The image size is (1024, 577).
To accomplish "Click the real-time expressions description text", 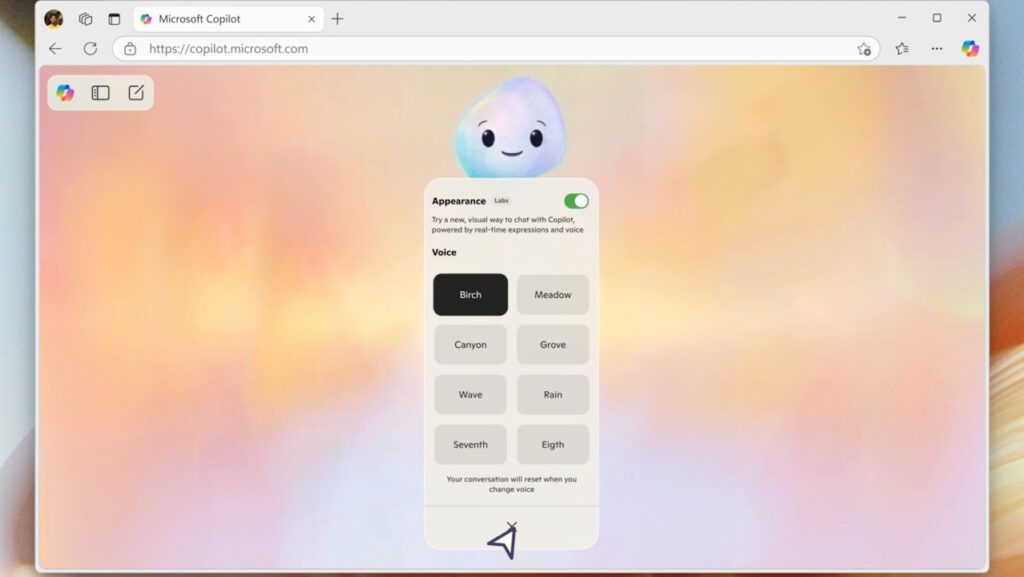I will pyautogui.click(x=507, y=225).
